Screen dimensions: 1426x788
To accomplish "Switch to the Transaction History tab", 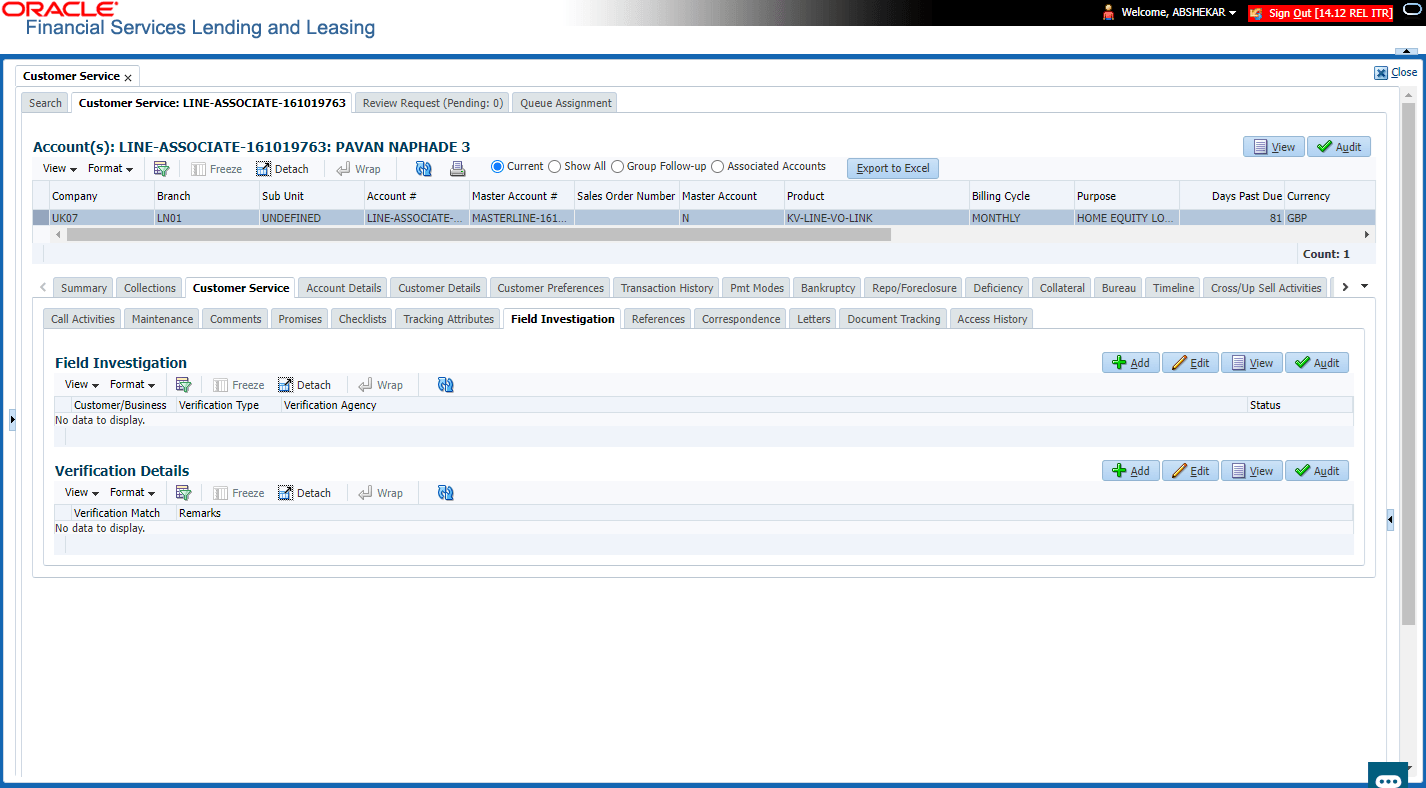I will click(667, 288).
